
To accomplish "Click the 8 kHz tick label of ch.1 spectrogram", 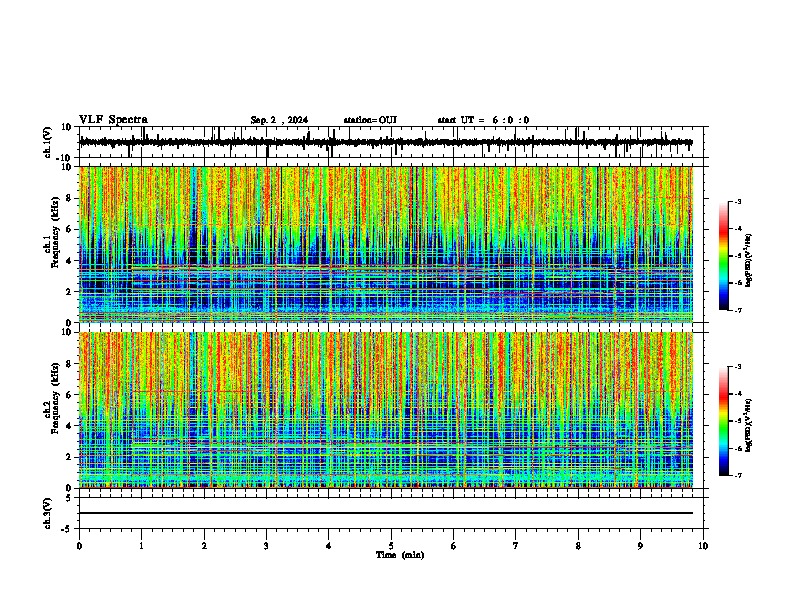I will 70,198.
